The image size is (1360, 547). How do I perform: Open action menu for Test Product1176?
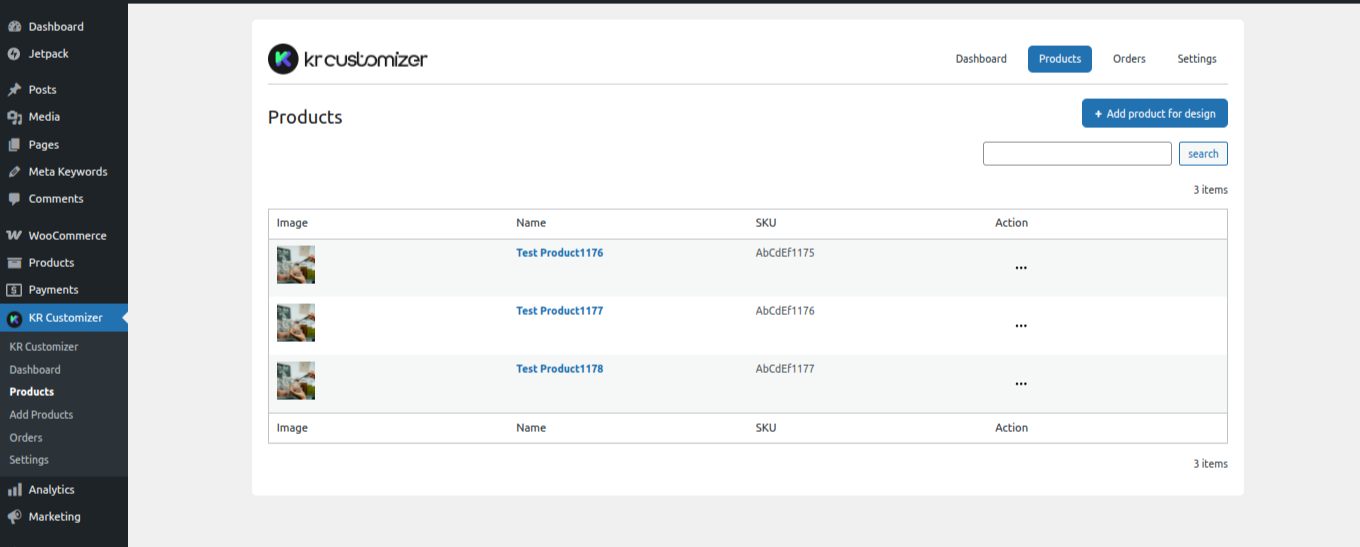click(1021, 268)
